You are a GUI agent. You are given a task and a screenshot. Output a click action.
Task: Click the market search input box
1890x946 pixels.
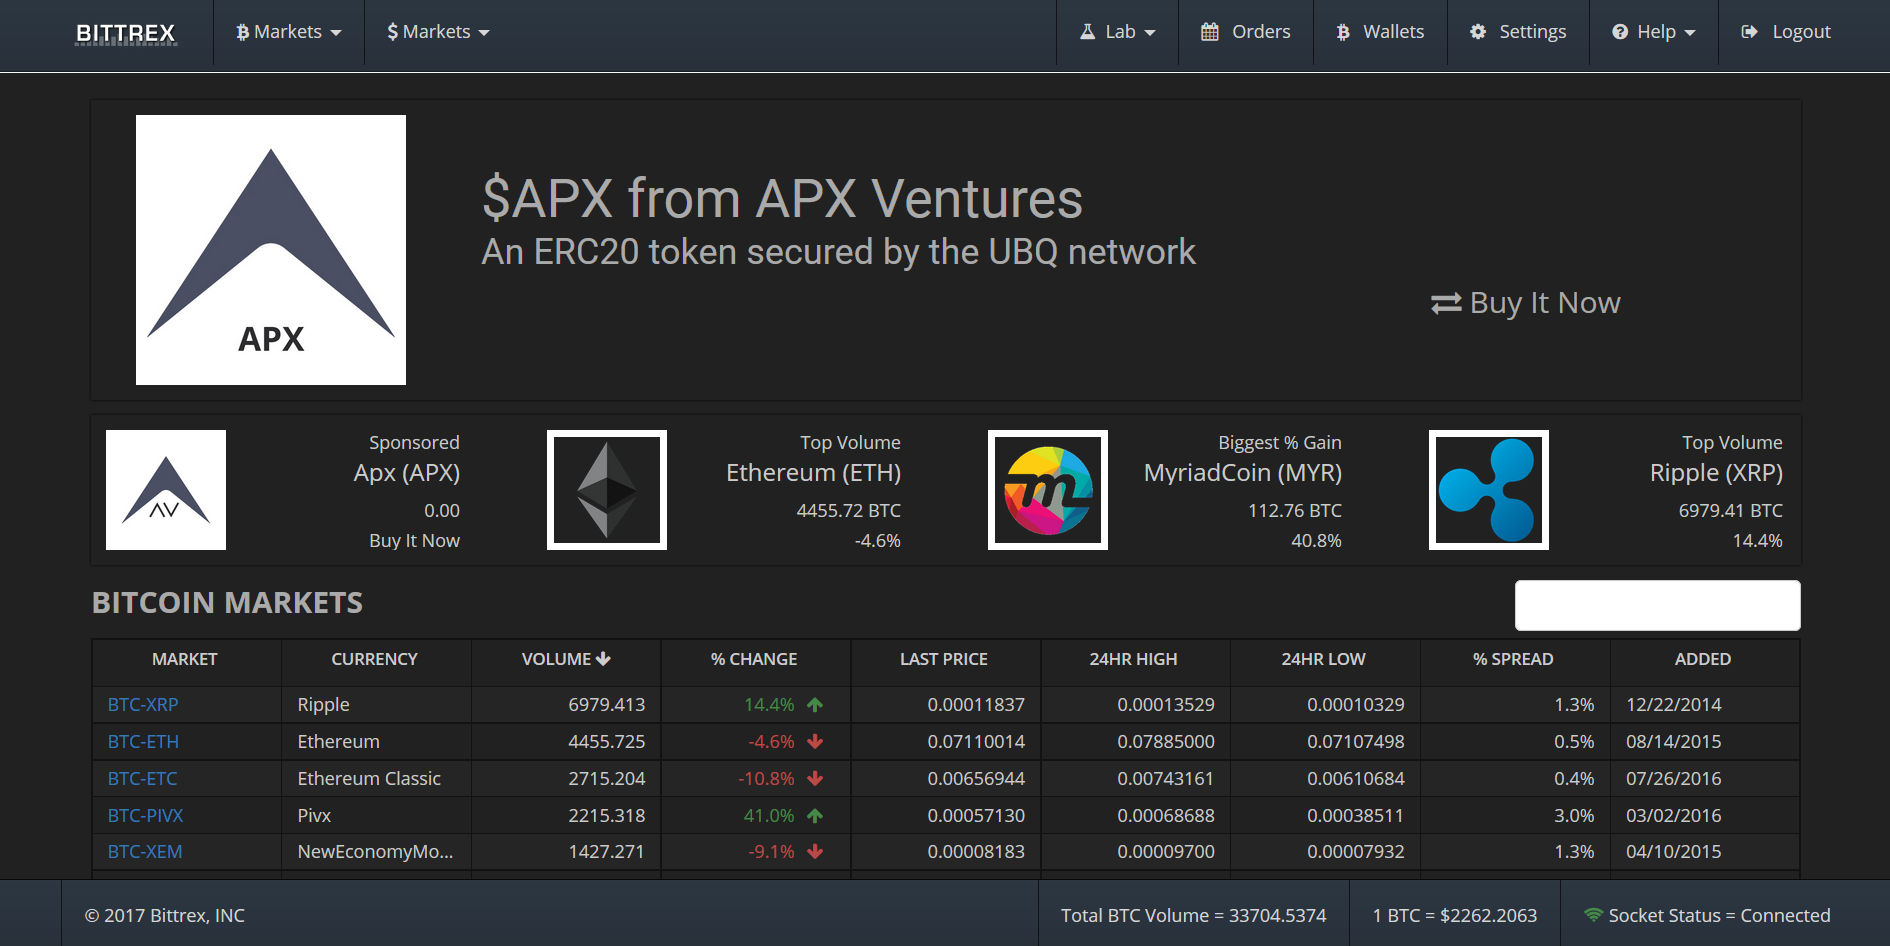[x=1657, y=604]
